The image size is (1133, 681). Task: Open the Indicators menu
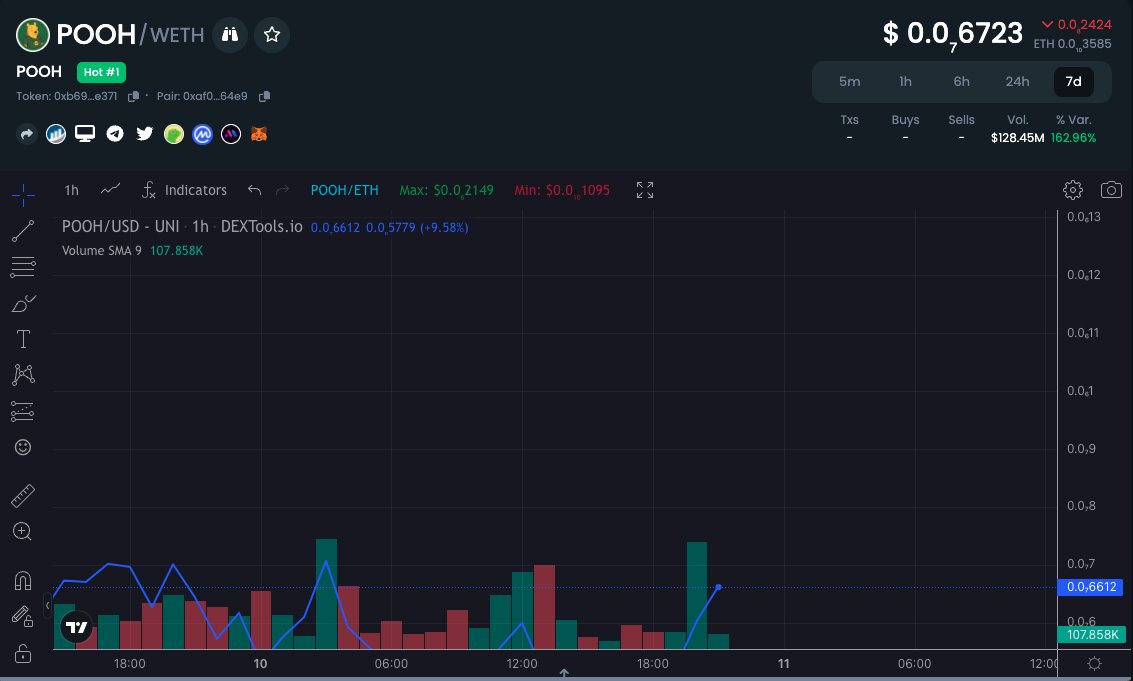[x=185, y=190]
